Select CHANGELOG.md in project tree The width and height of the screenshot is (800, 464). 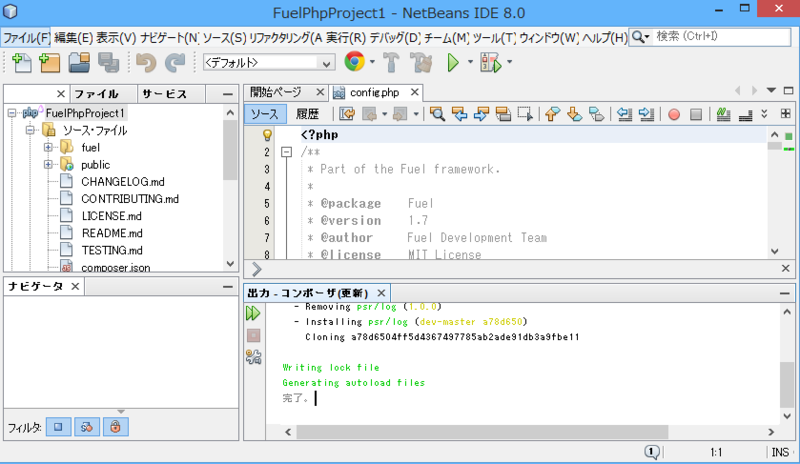point(122,182)
